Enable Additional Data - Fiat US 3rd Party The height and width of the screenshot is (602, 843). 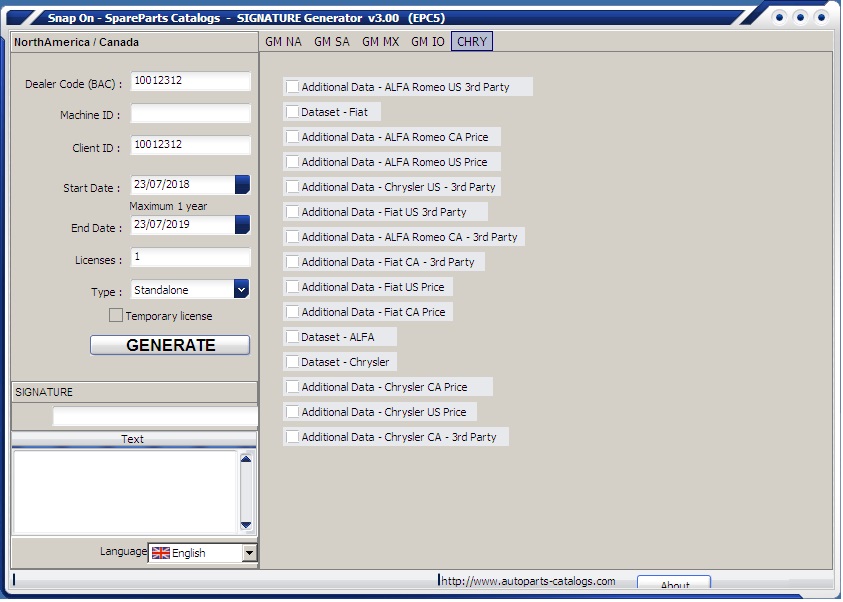point(292,212)
